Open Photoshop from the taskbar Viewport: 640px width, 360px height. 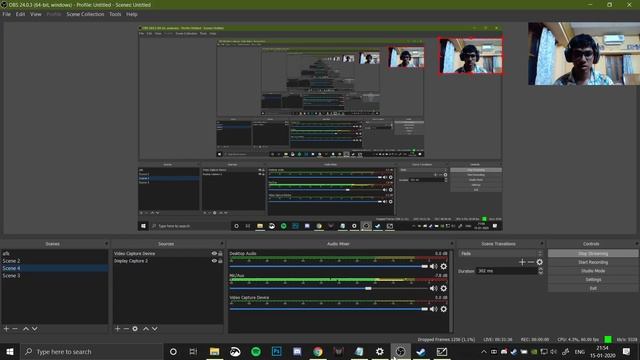pyautogui.click(x=276, y=351)
